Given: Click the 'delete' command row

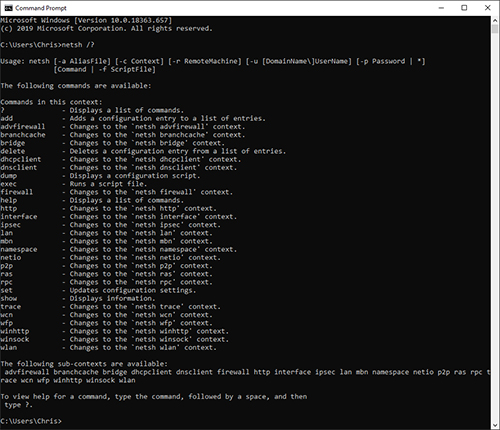Looking at the screenshot, I should [143, 151].
